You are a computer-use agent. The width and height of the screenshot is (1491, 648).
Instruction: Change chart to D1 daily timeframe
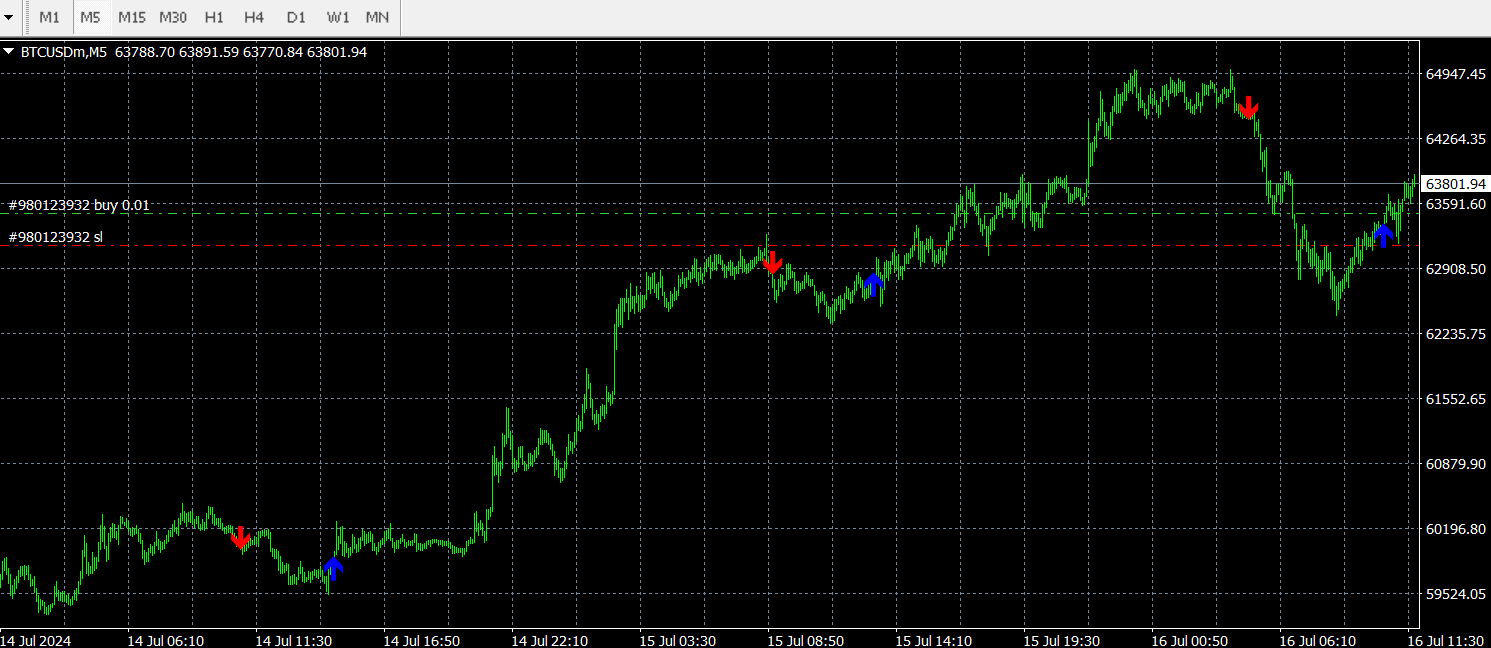tap(295, 17)
